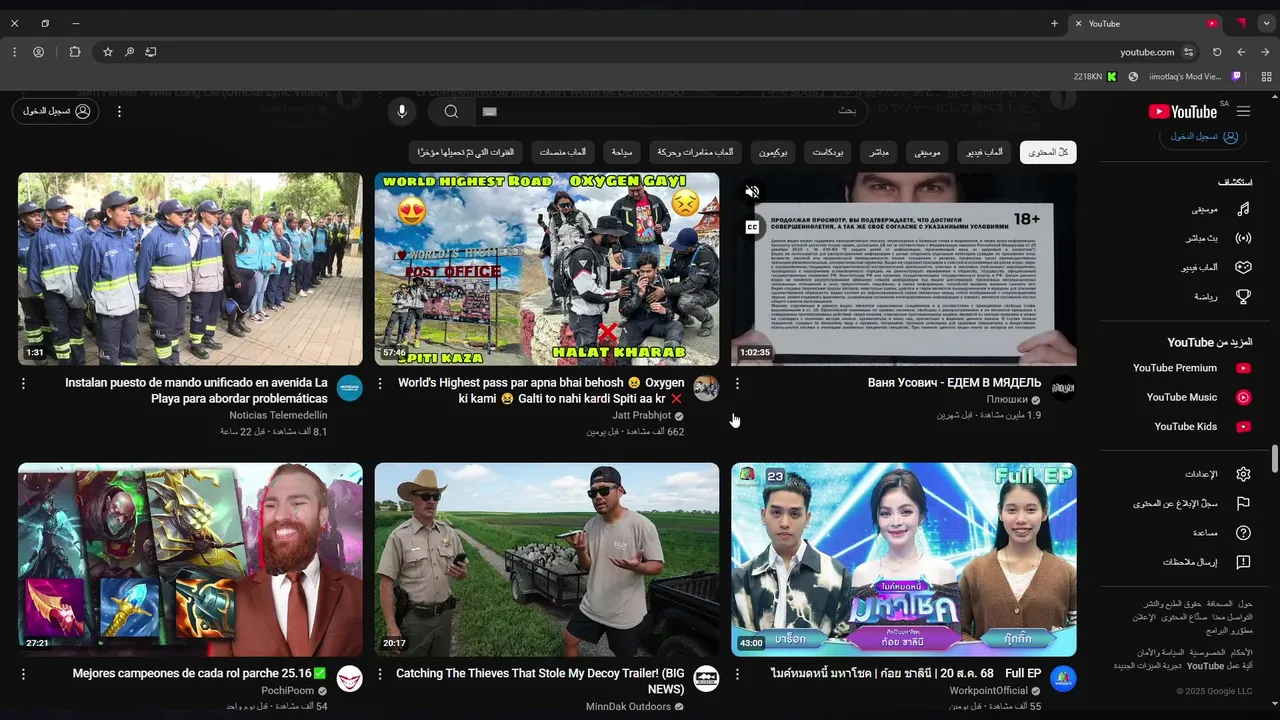This screenshot has width=1280, height=720.
Task: Select the كلّ المحتوى filter chip
Action: click(1048, 152)
